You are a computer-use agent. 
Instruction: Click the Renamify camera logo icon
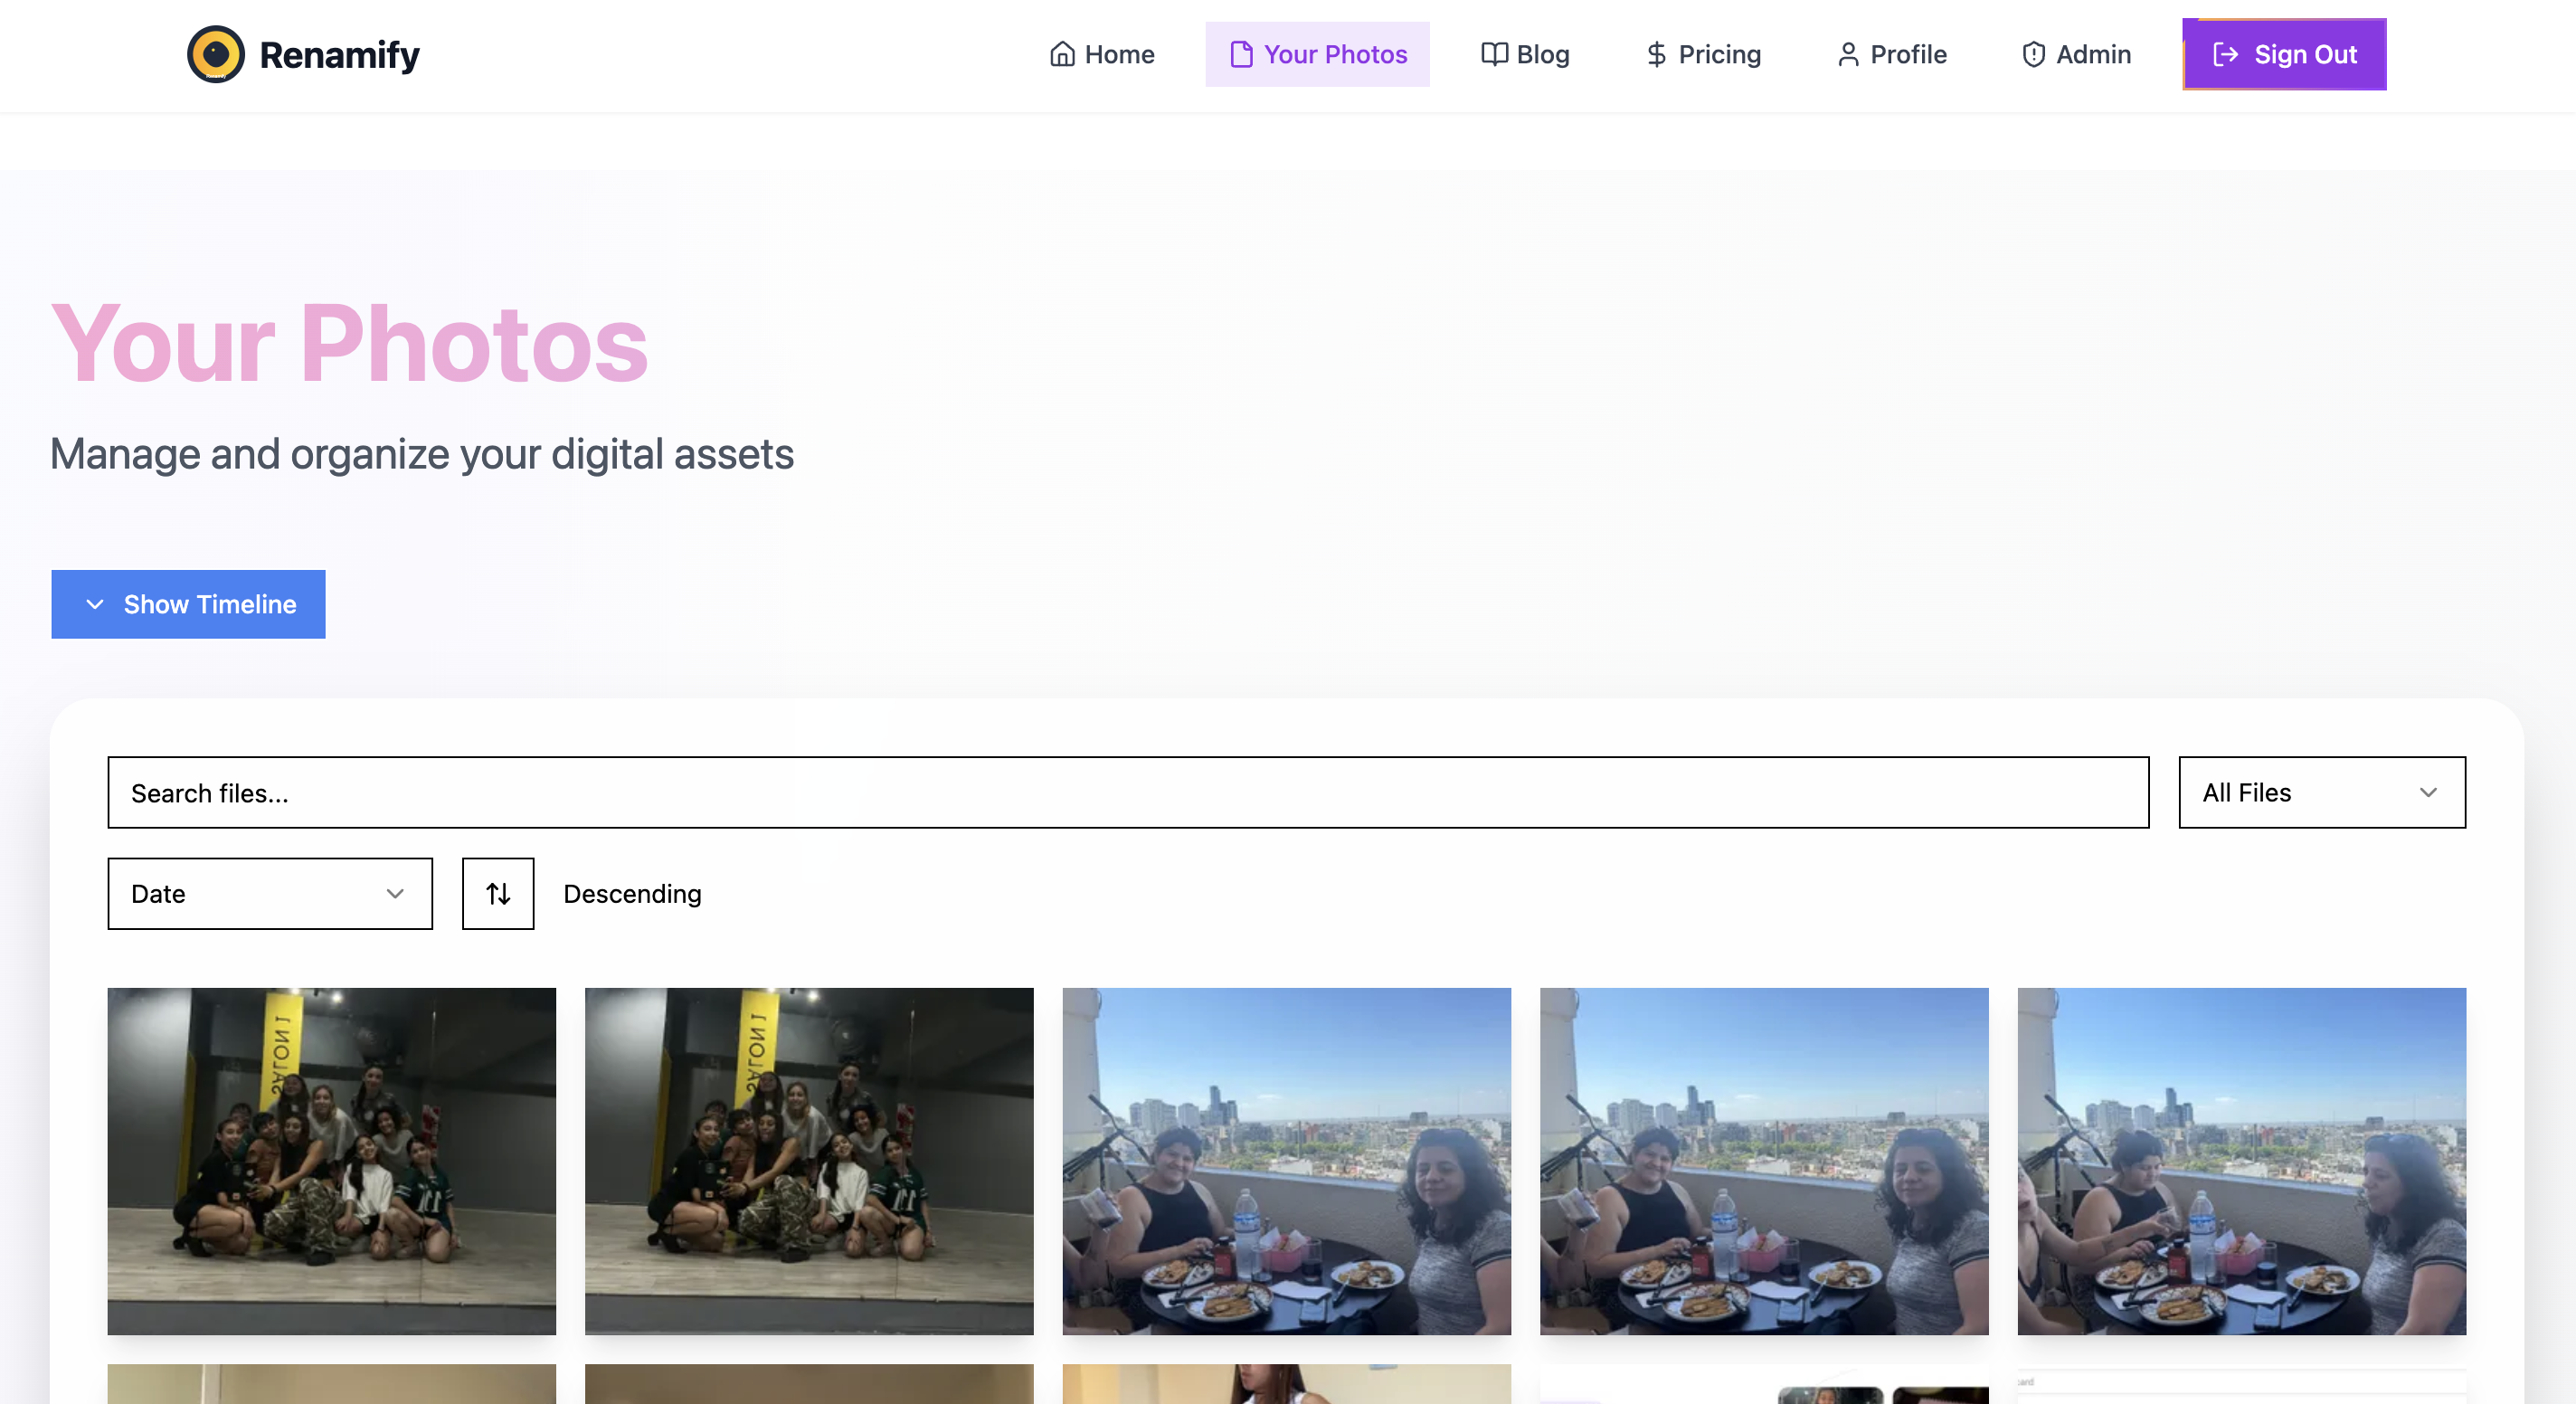click(215, 54)
